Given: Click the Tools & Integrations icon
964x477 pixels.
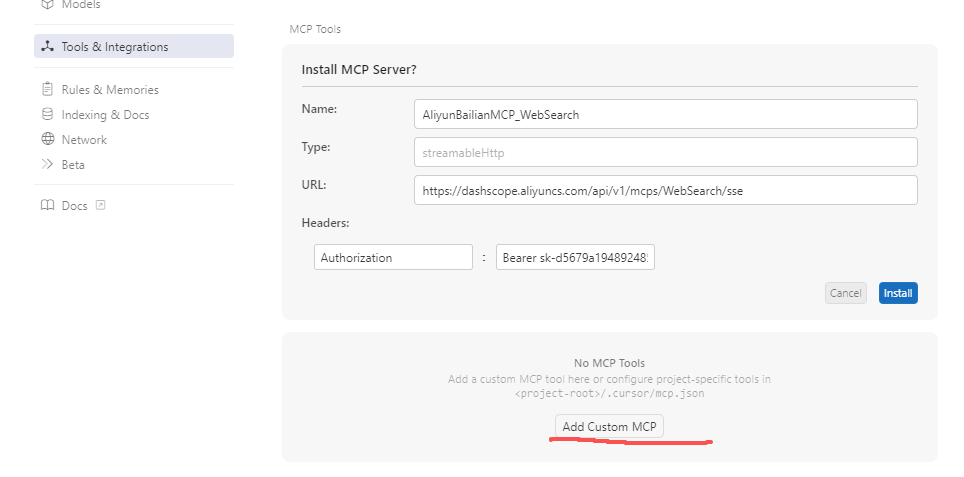Looking at the screenshot, I should pyautogui.click(x=47, y=46).
